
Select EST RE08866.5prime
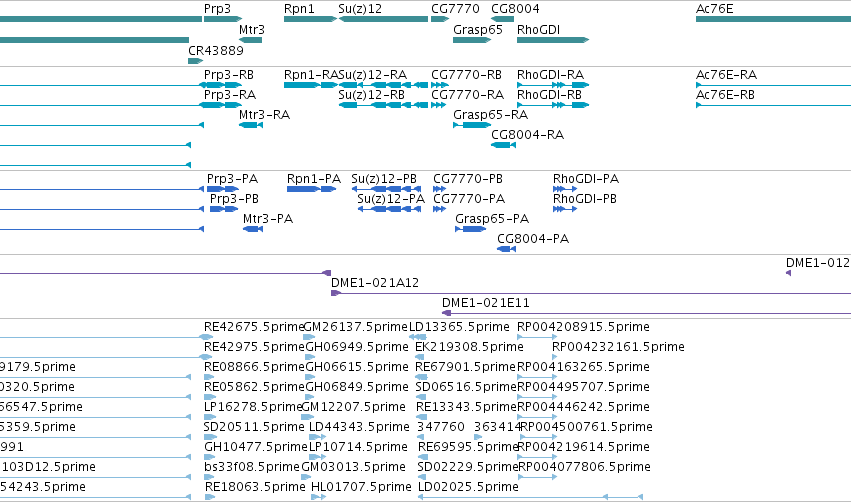(x=253, y=367)
